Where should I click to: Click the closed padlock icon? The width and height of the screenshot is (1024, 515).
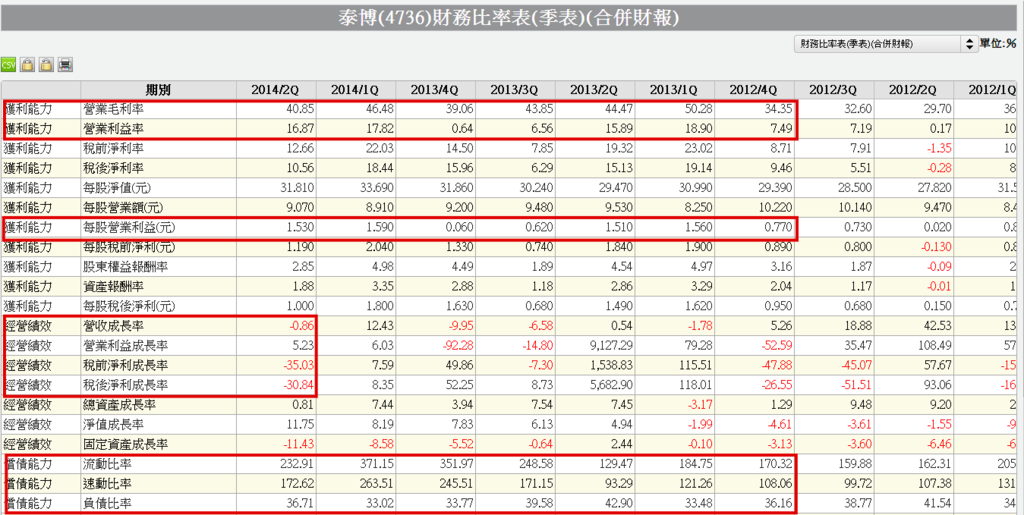click(x=27, y=65)
